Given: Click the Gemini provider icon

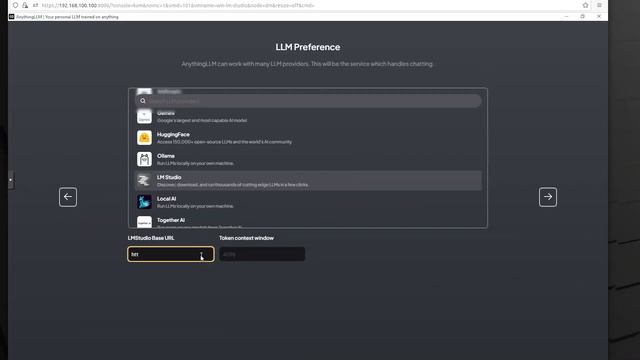Looking at the screenshot, I should tap(144, 117).
